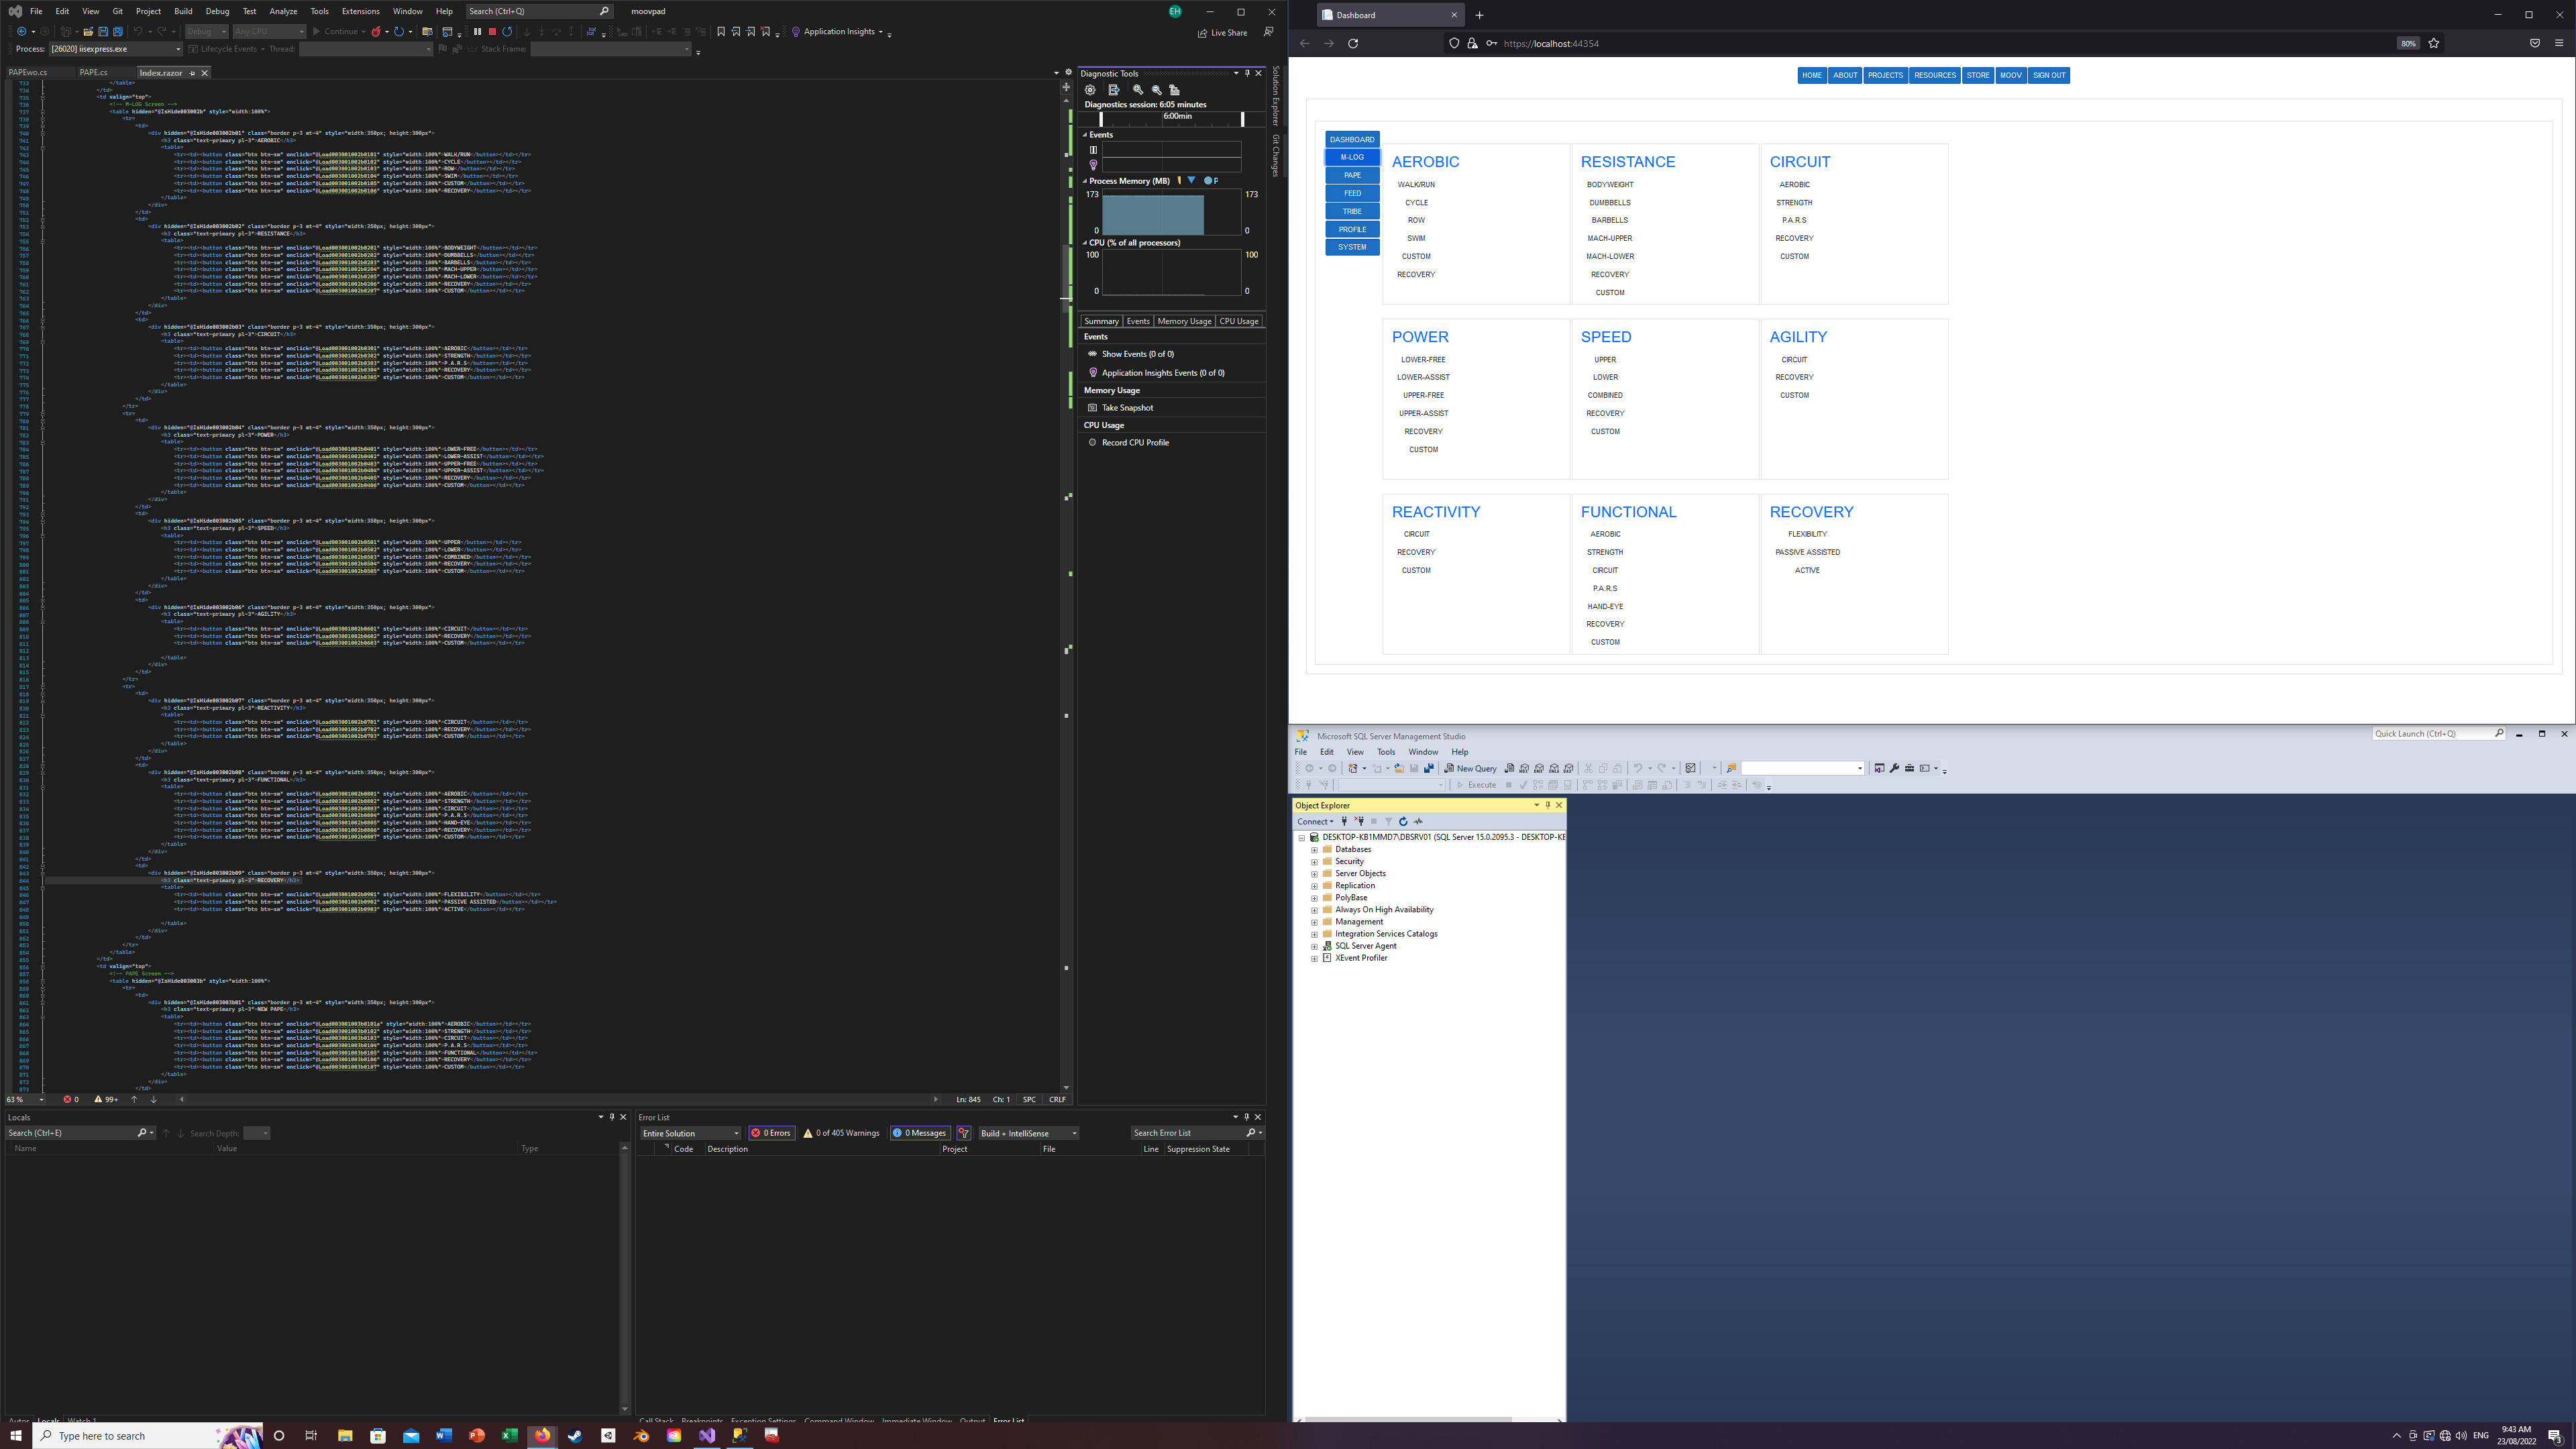Screen dimensions: 2576x1449
Task: Open Build + IntelliSense dropdown
Action: click(1028, 1133)
